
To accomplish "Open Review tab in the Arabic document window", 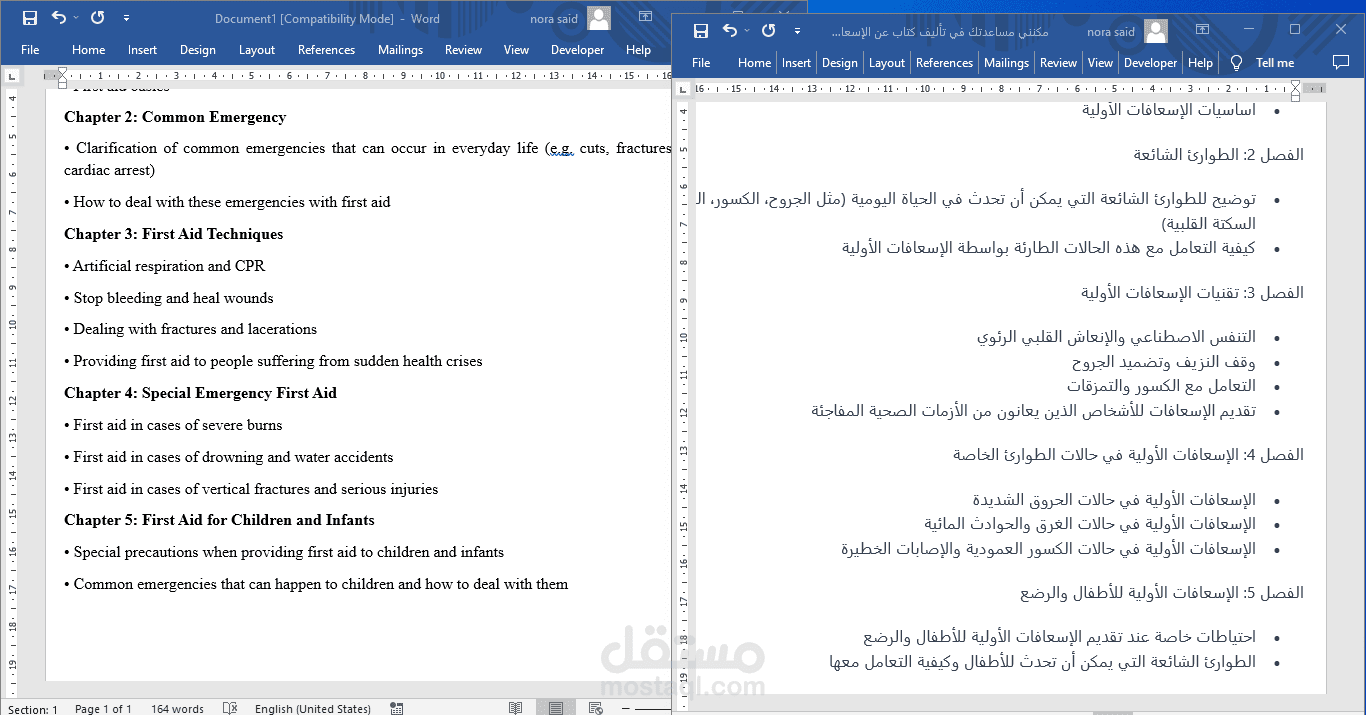I will tap(1058, 63).
